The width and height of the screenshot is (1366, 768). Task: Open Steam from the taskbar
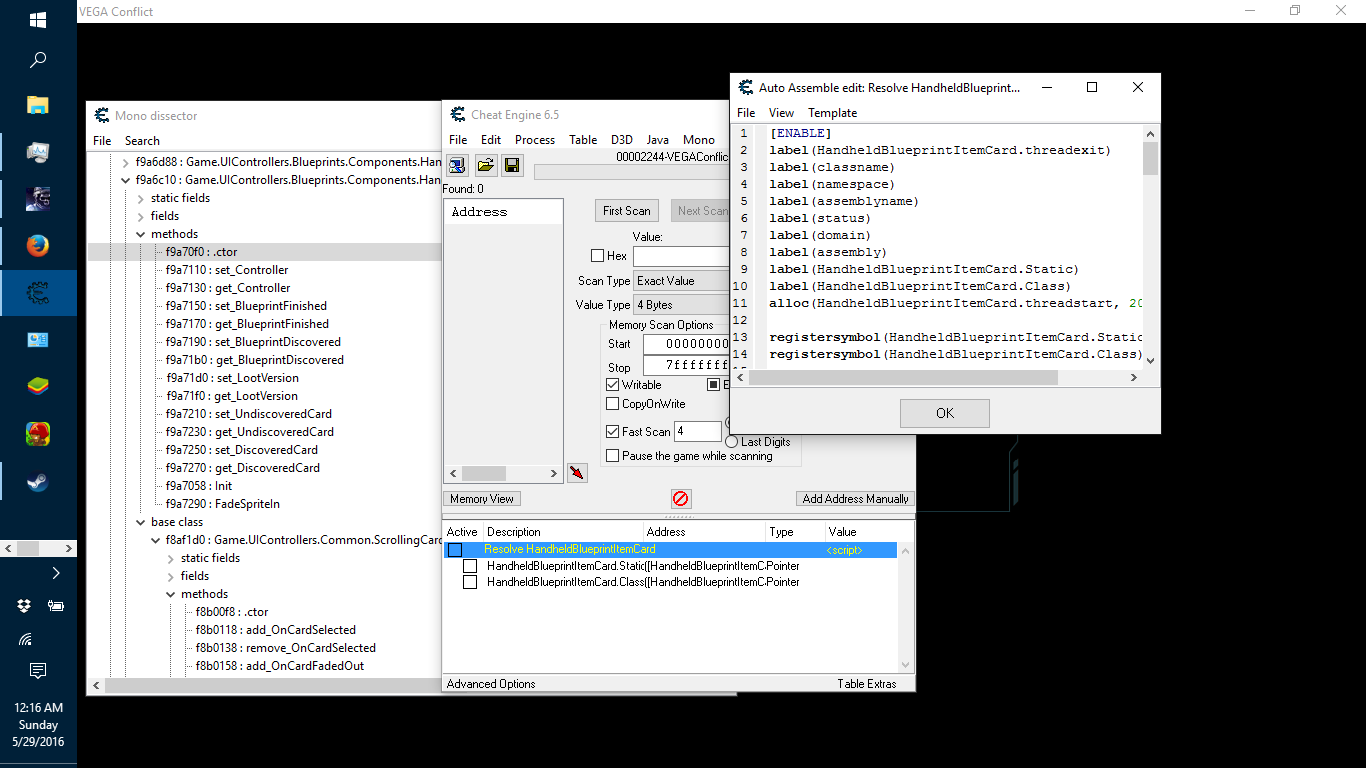38,483
